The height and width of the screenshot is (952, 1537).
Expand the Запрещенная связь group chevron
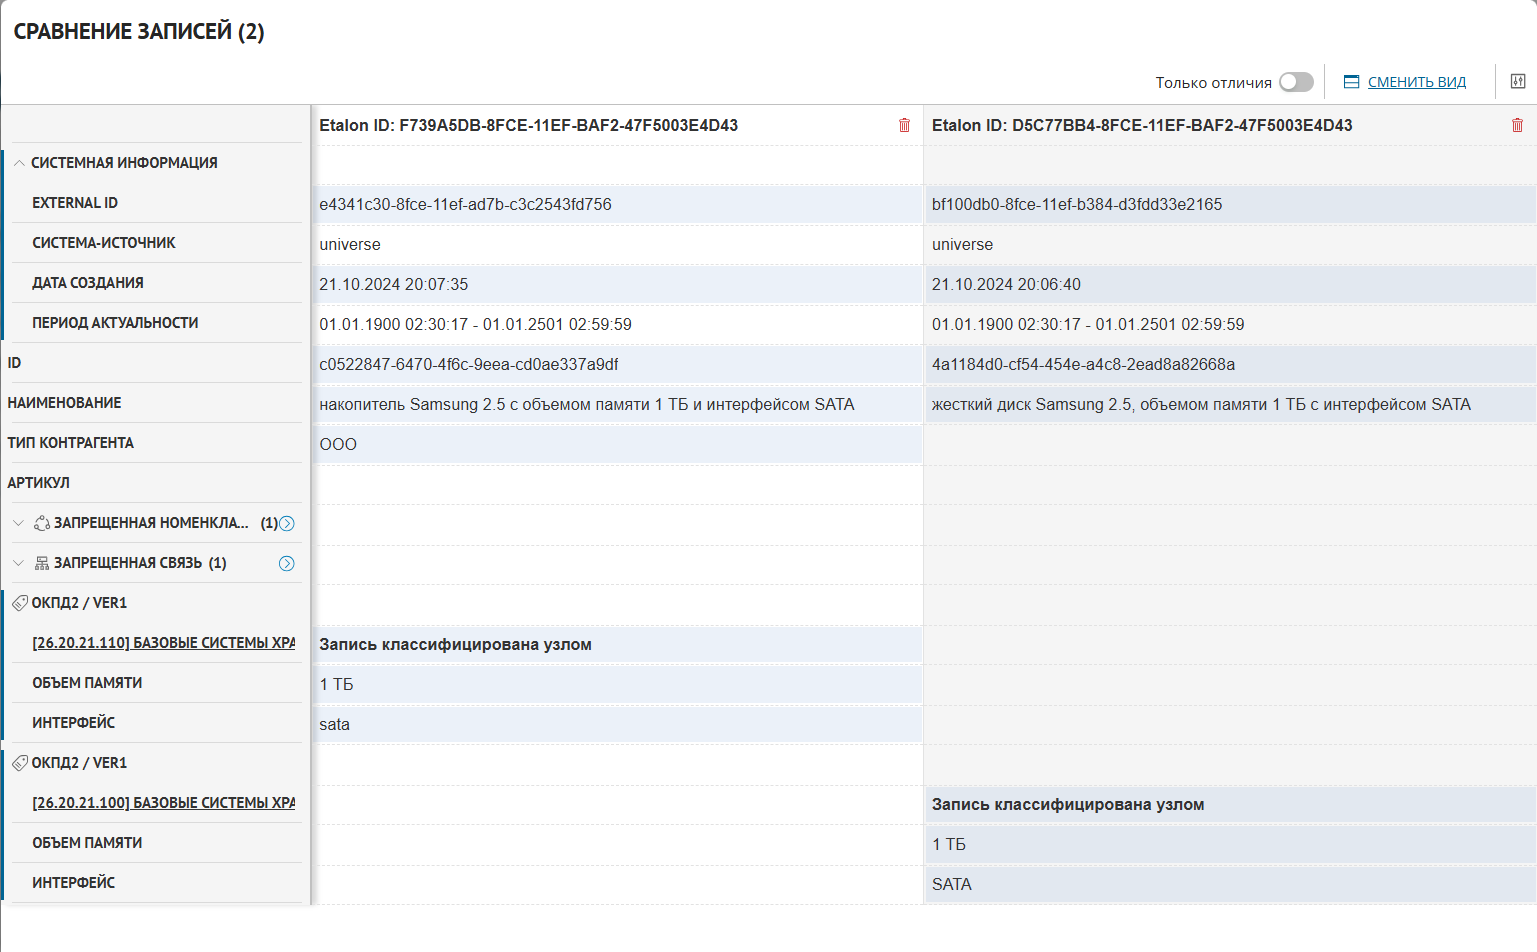tap(18, 563)
